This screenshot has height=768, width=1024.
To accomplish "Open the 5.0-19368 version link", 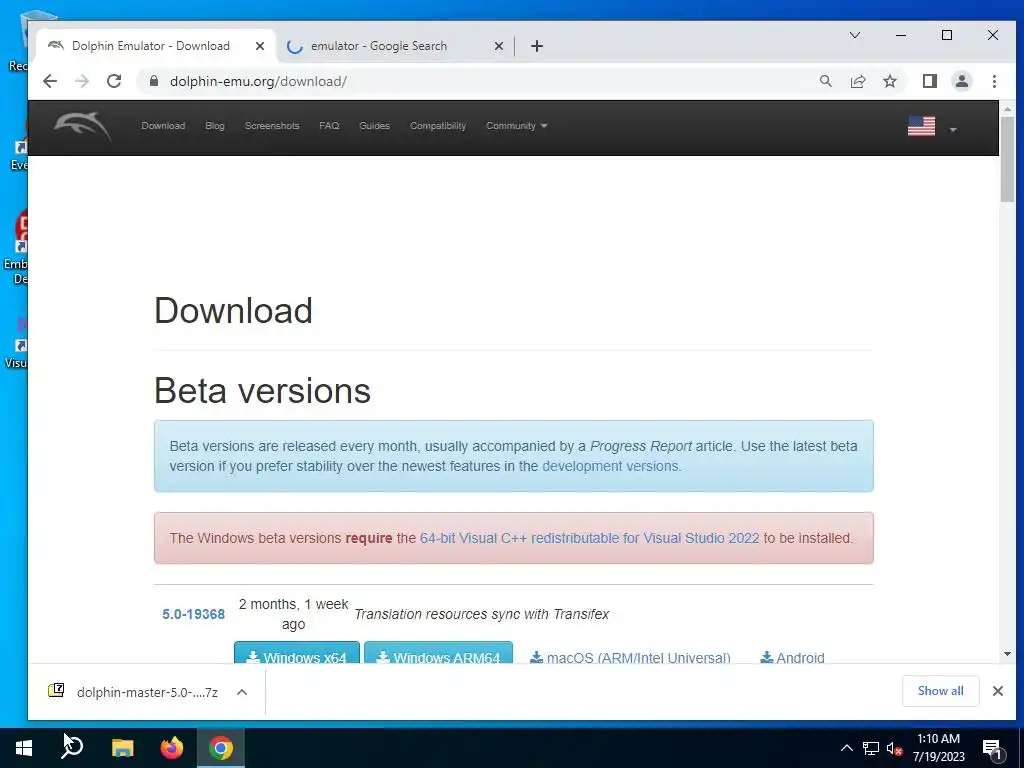I will tap(193, 614).
